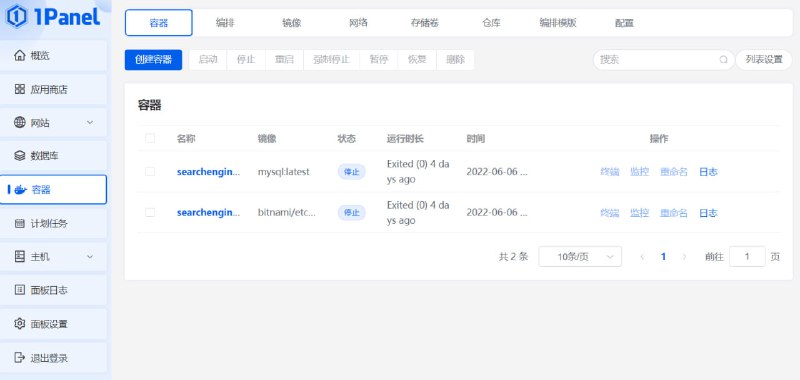The width and height of the screenshot is (800, 380).
Task: Open the 概览 home icon
Action: click(19, 55)
